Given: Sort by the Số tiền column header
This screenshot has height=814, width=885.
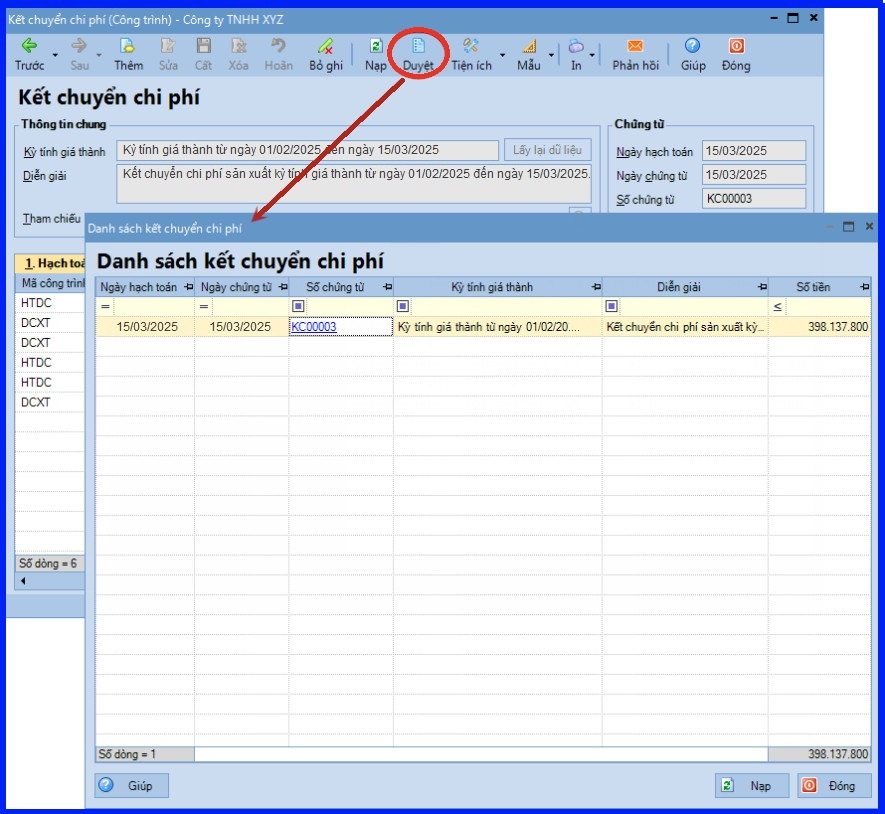Looking at the screenshot, I should (813, 287).
